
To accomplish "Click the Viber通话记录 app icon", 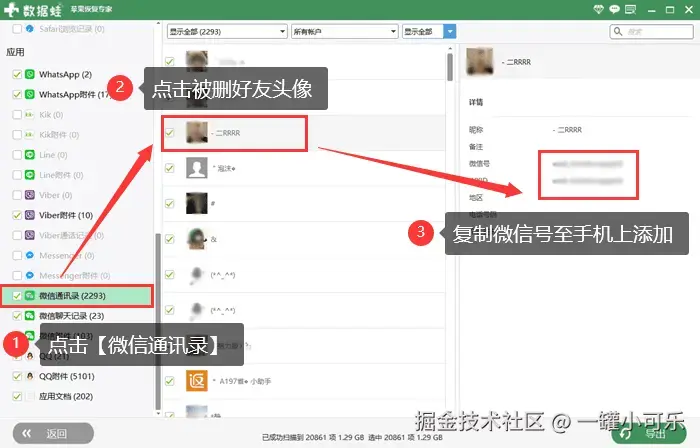I will (x=29, y=235).
